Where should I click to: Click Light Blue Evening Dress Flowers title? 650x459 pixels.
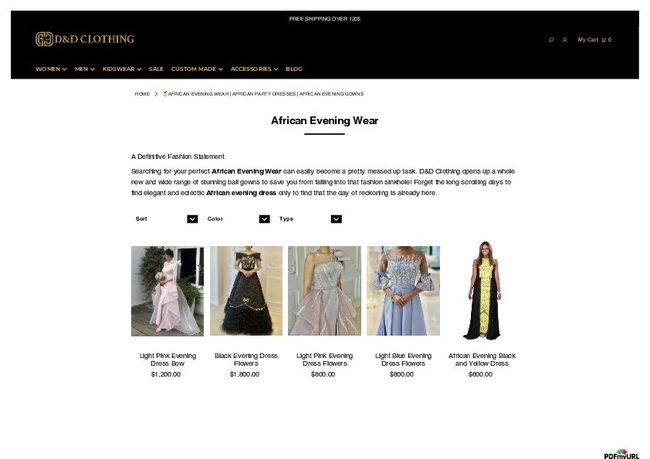point(403,359)
